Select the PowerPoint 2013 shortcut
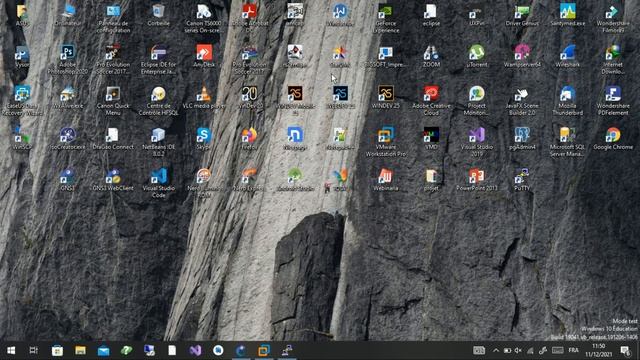Image resolution: width=640 pixels, height=360 pixels. (476, 180)
